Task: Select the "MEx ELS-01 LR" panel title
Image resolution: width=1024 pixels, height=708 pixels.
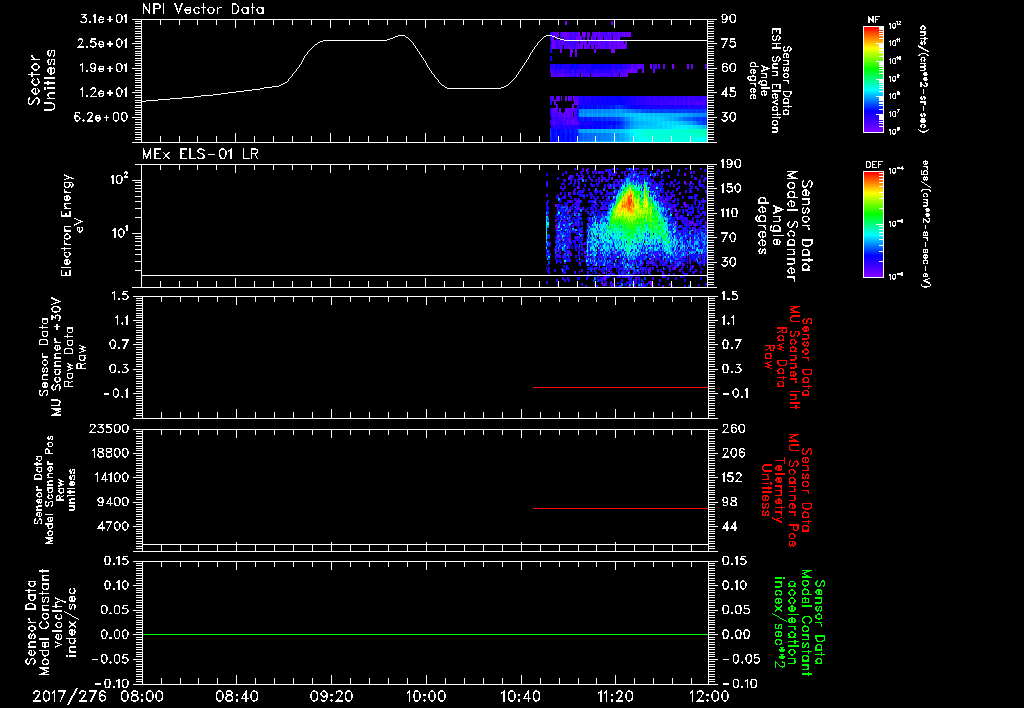Action: click(200, 154)
